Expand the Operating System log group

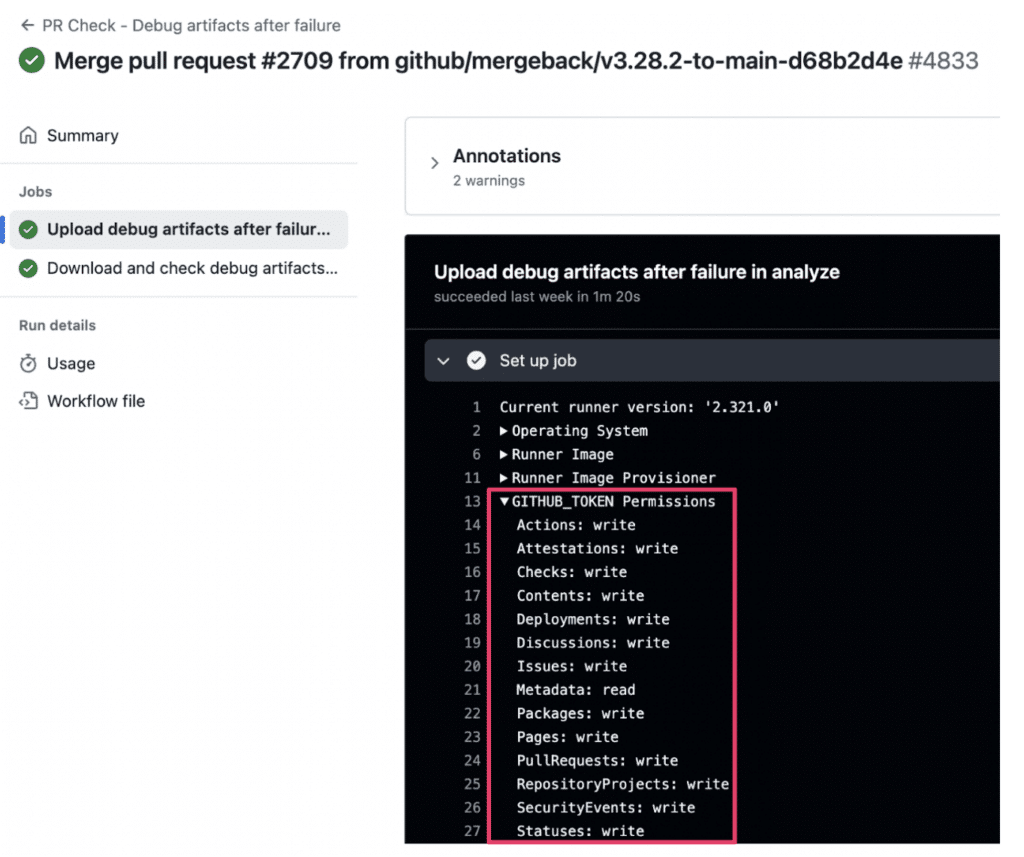click(504, 431)
